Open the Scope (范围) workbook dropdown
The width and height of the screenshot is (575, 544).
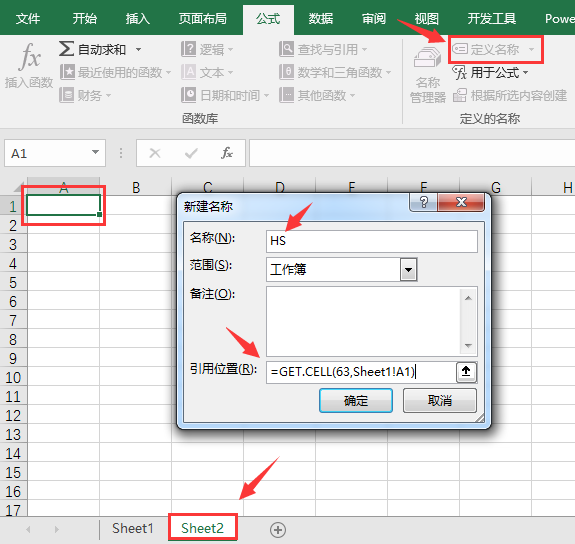(408, 270)
